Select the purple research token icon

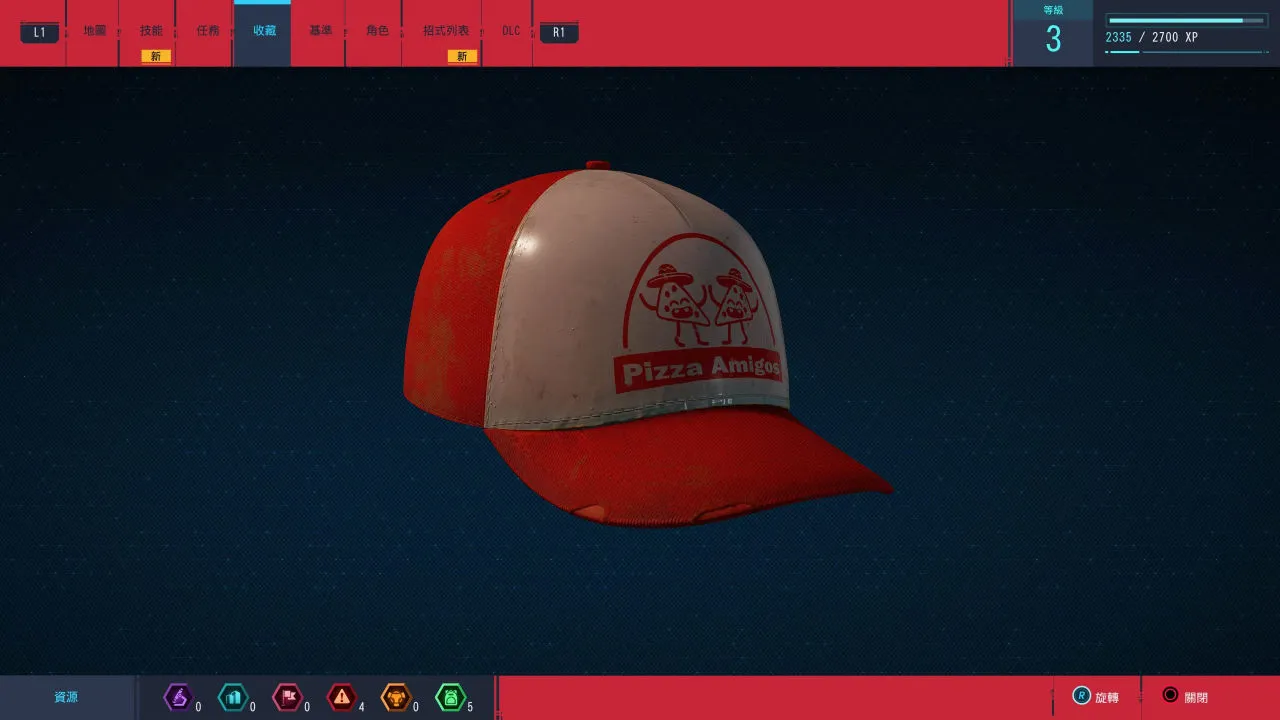[x=179, y=697]
